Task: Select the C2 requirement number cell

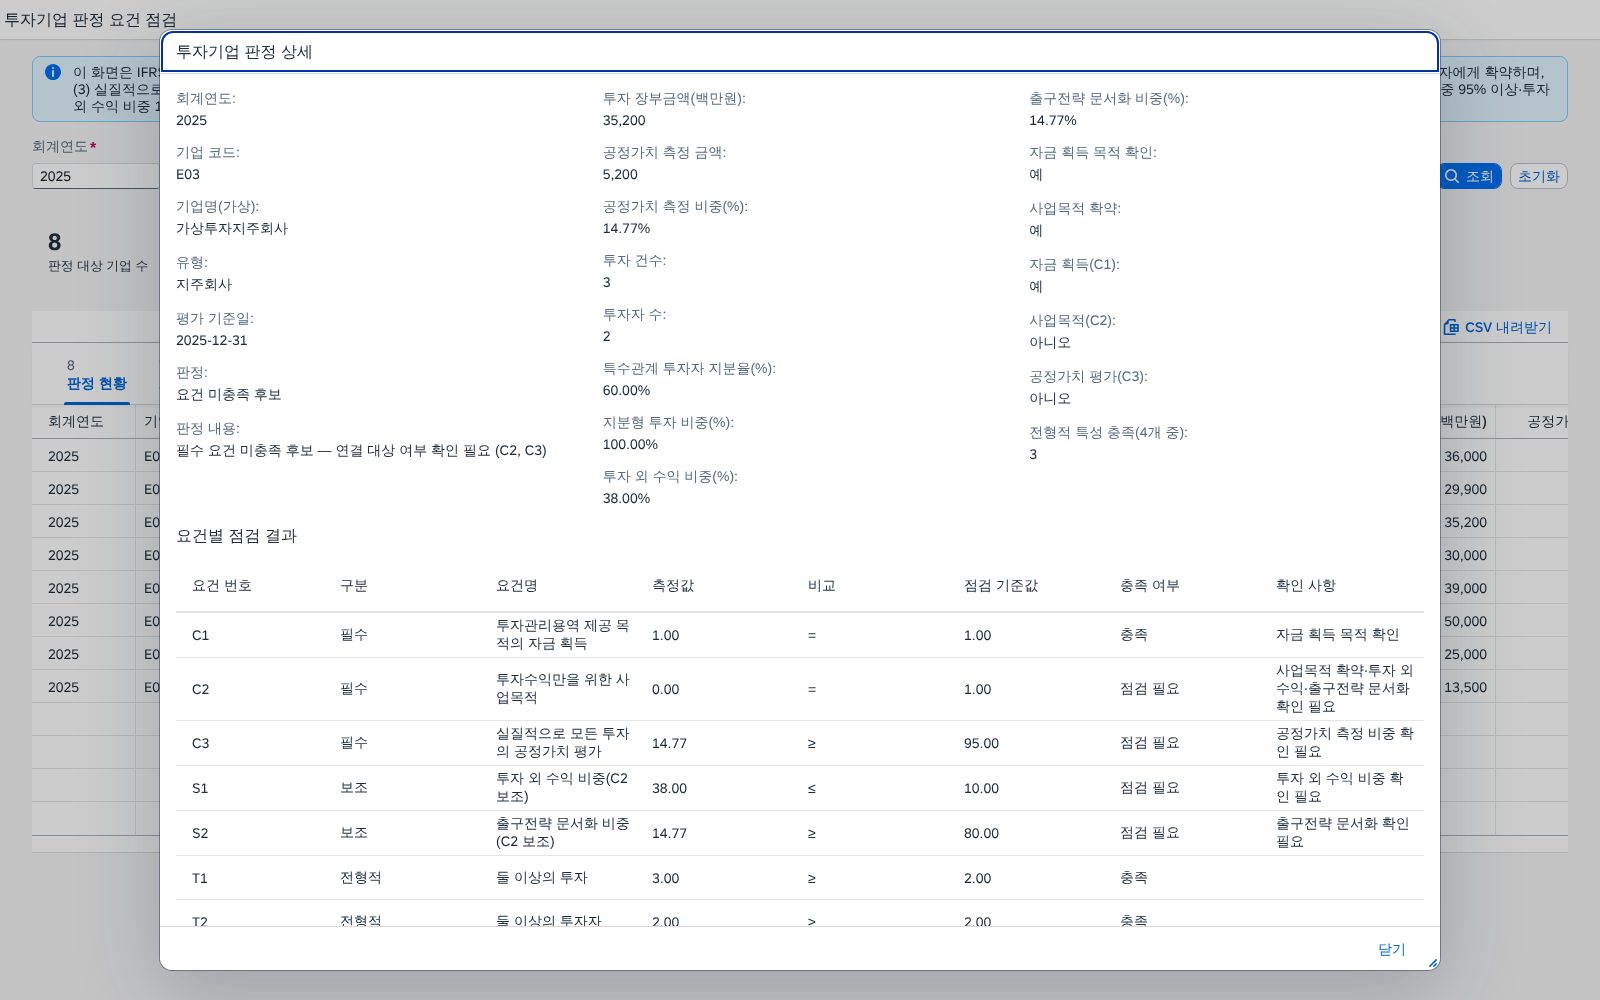Action: (x=201, y=689)
